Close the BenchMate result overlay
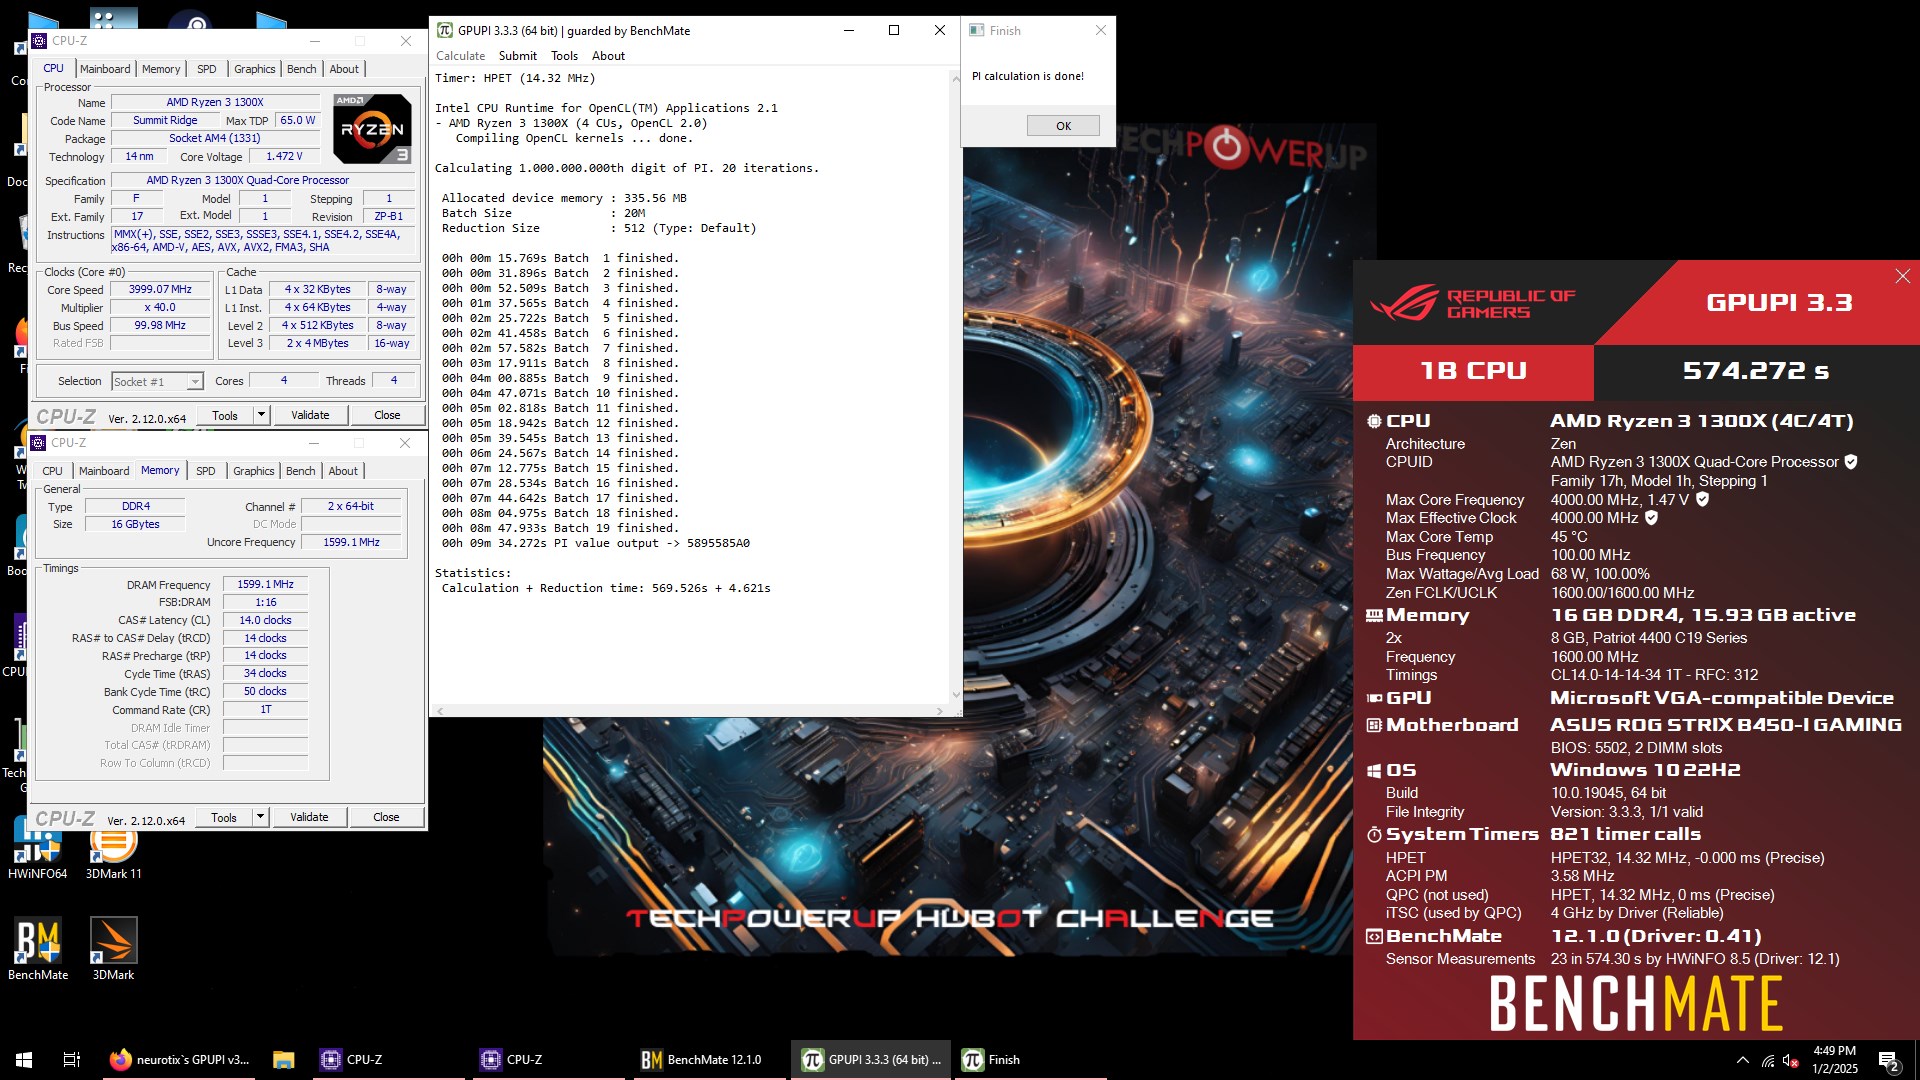This screenshot has height=1080, width=1920. (x=1902, y=276)
